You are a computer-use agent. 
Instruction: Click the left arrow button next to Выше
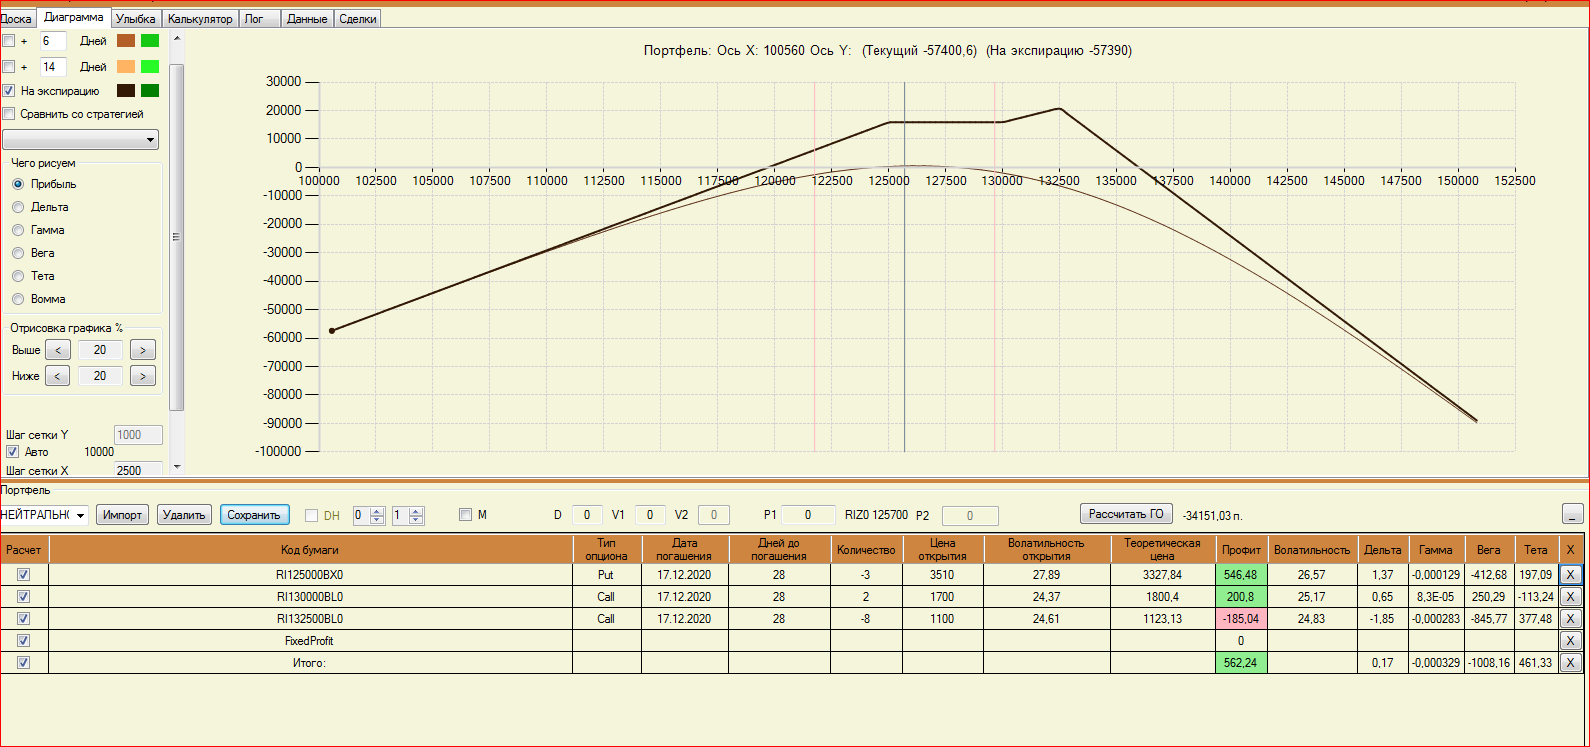58,350
